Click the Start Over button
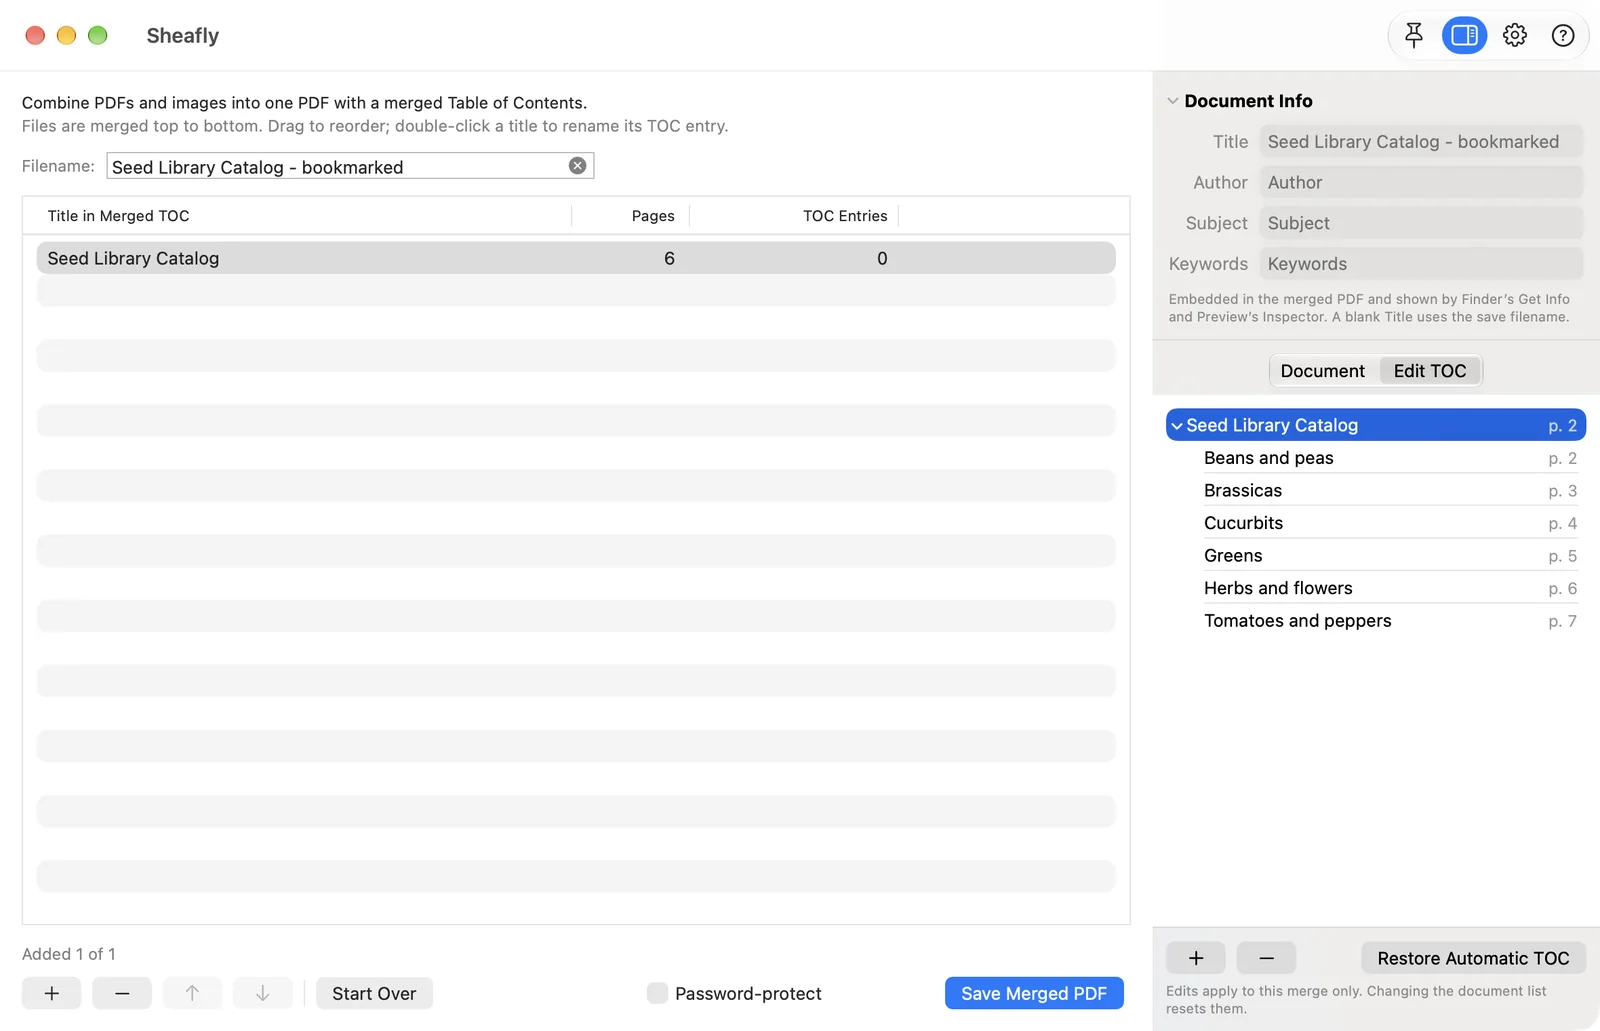 click(x=374, y=993)
